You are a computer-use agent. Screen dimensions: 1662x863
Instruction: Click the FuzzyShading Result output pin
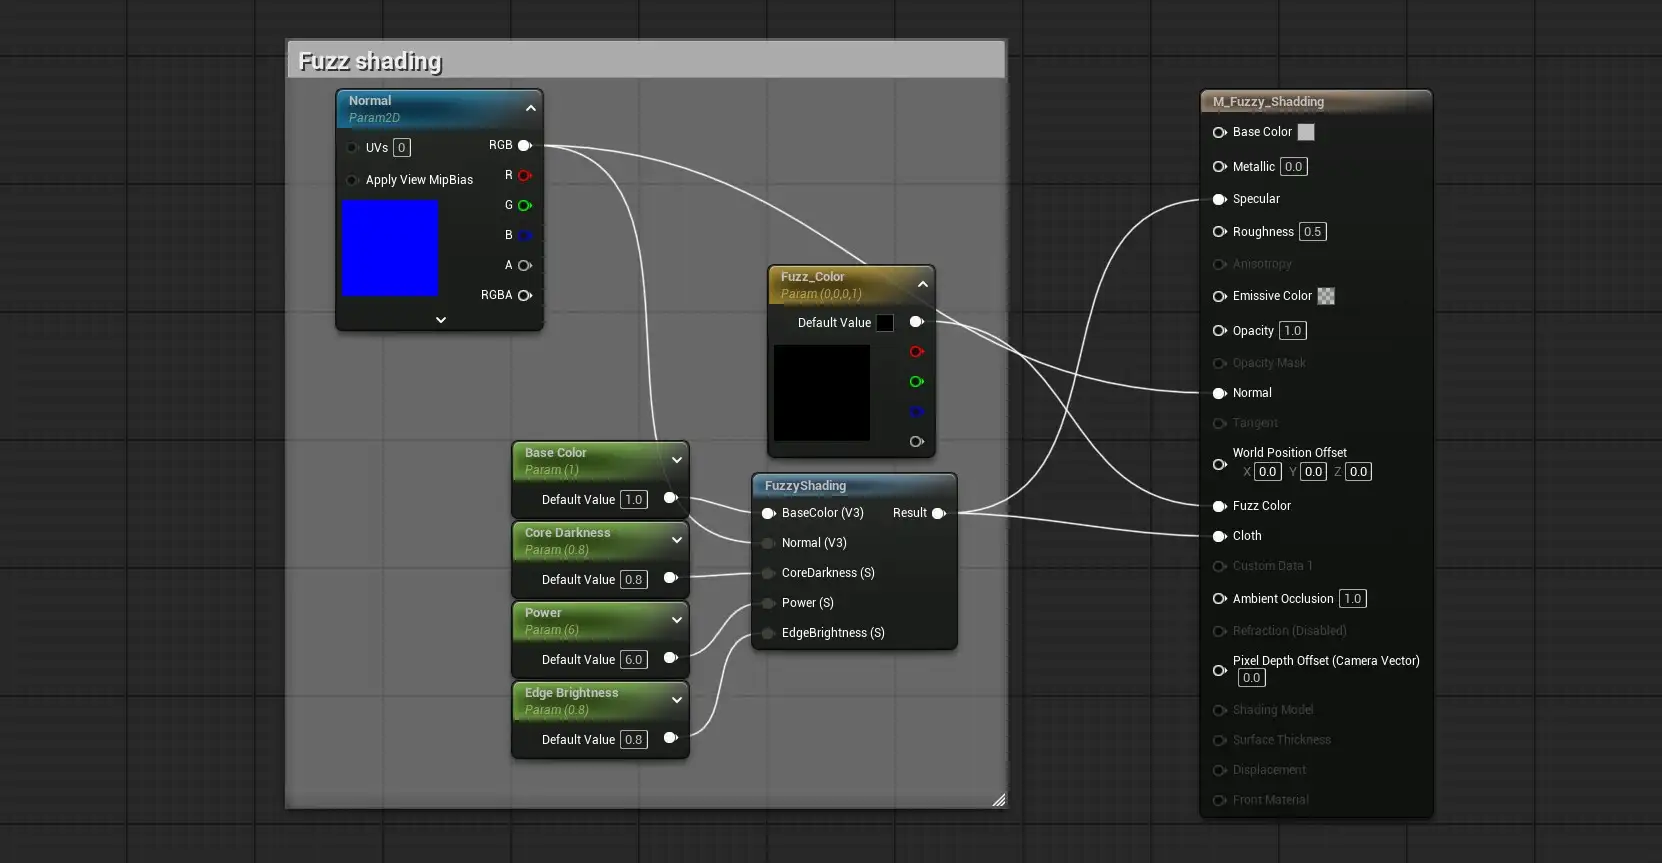click(938, 513)
